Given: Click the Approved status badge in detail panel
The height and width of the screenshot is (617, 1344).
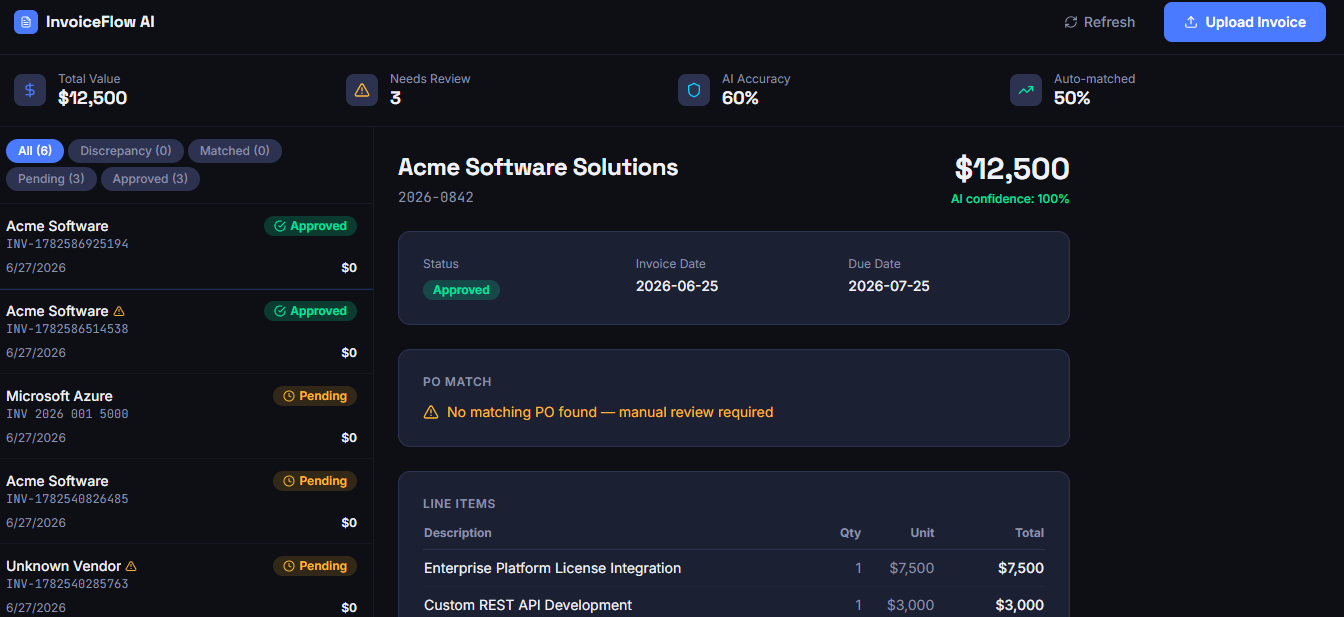Looking at the screenshot, I should 461,290.
